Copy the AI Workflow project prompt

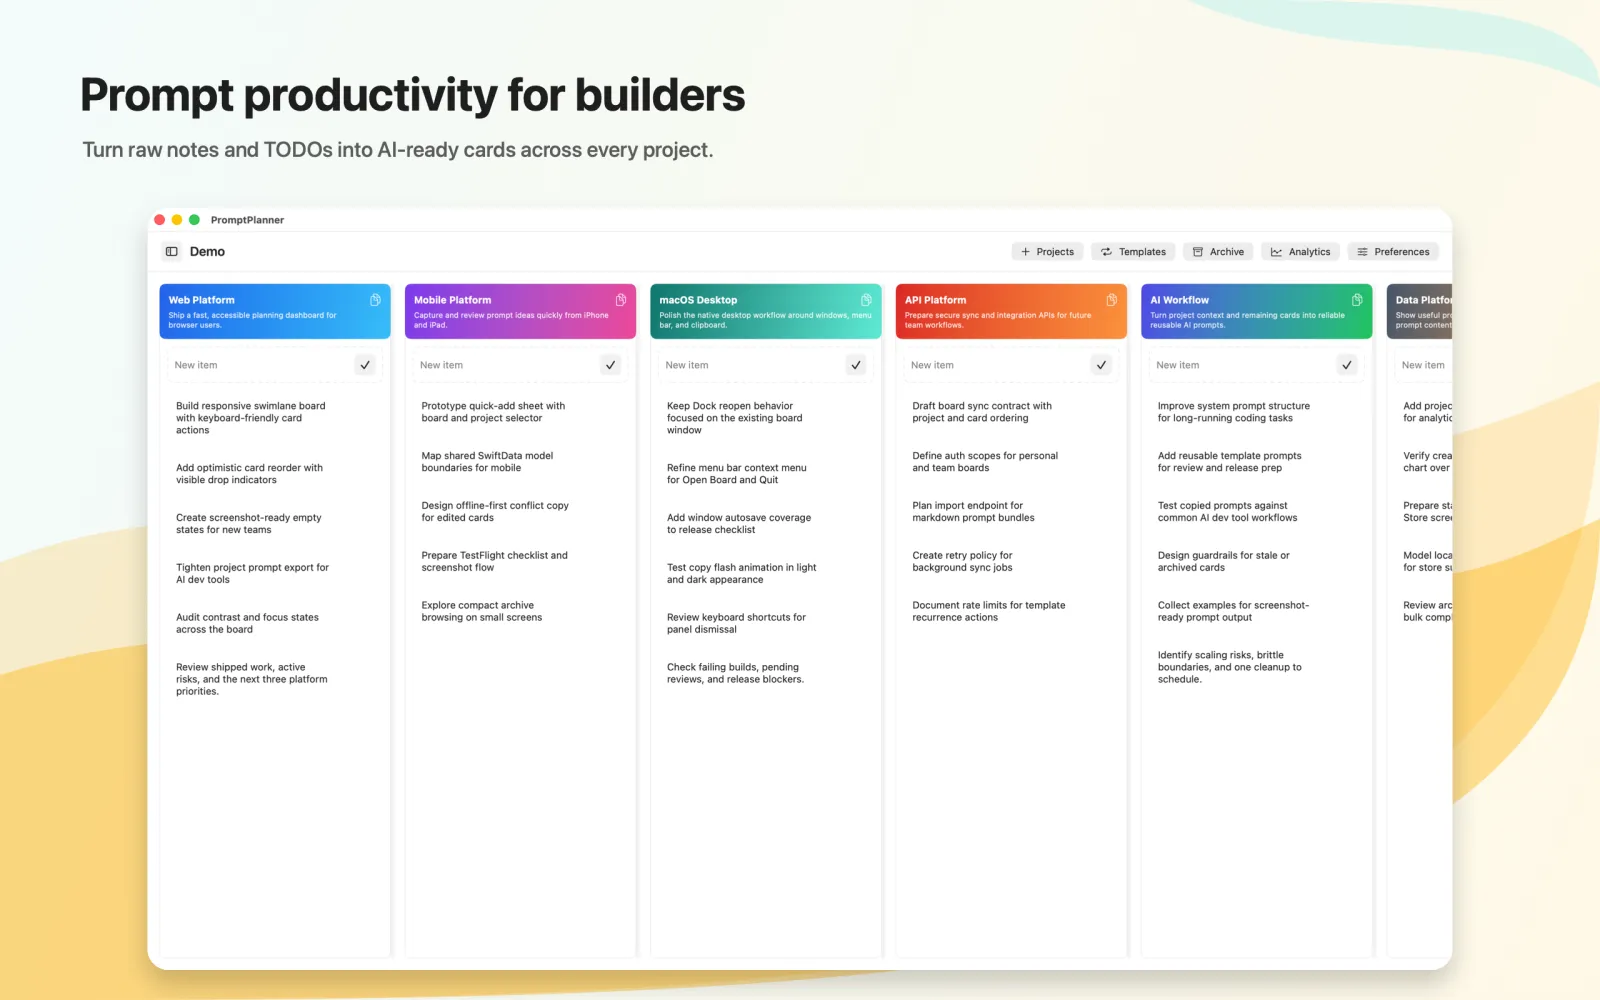(x=1357, y=300)
